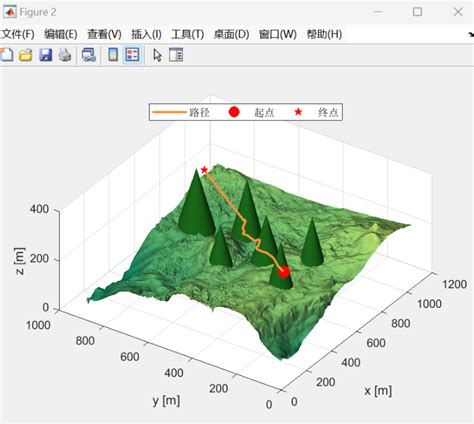
Task: Open the Property Inspector icon
Action: (176, 55)
